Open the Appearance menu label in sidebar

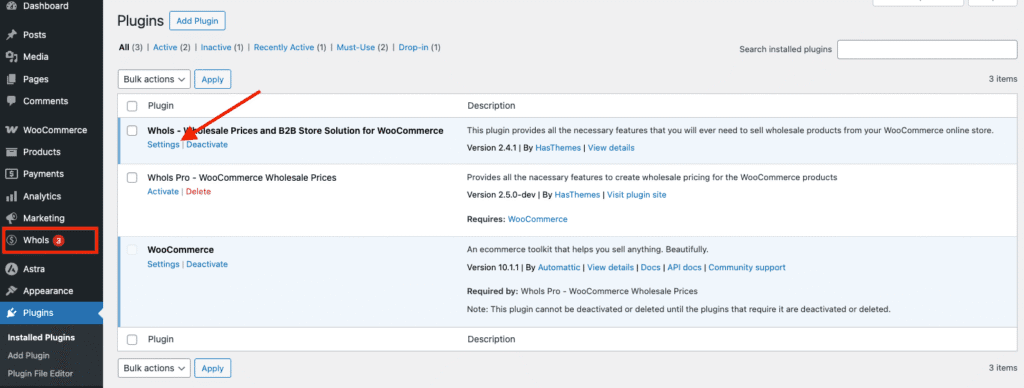(48, 291)
